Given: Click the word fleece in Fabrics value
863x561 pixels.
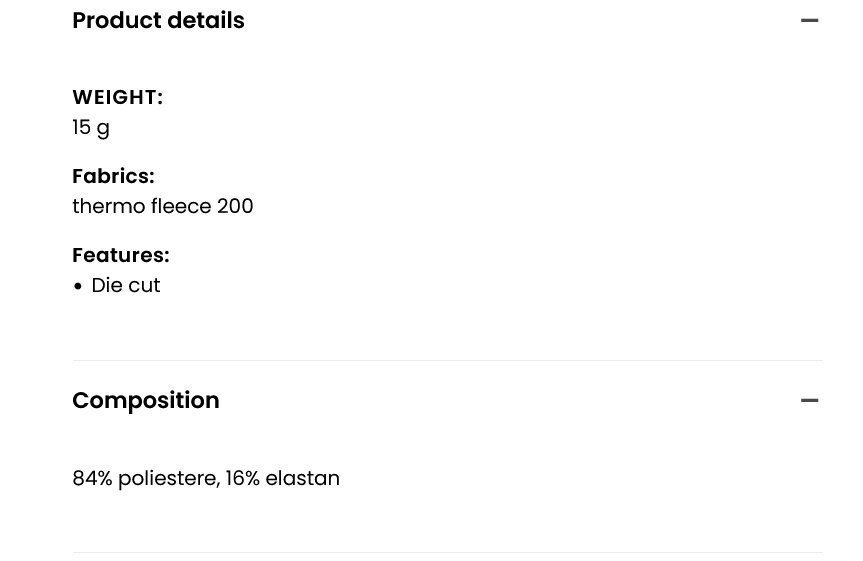Looking at the screenshot, I should click(x=181, y=206).
